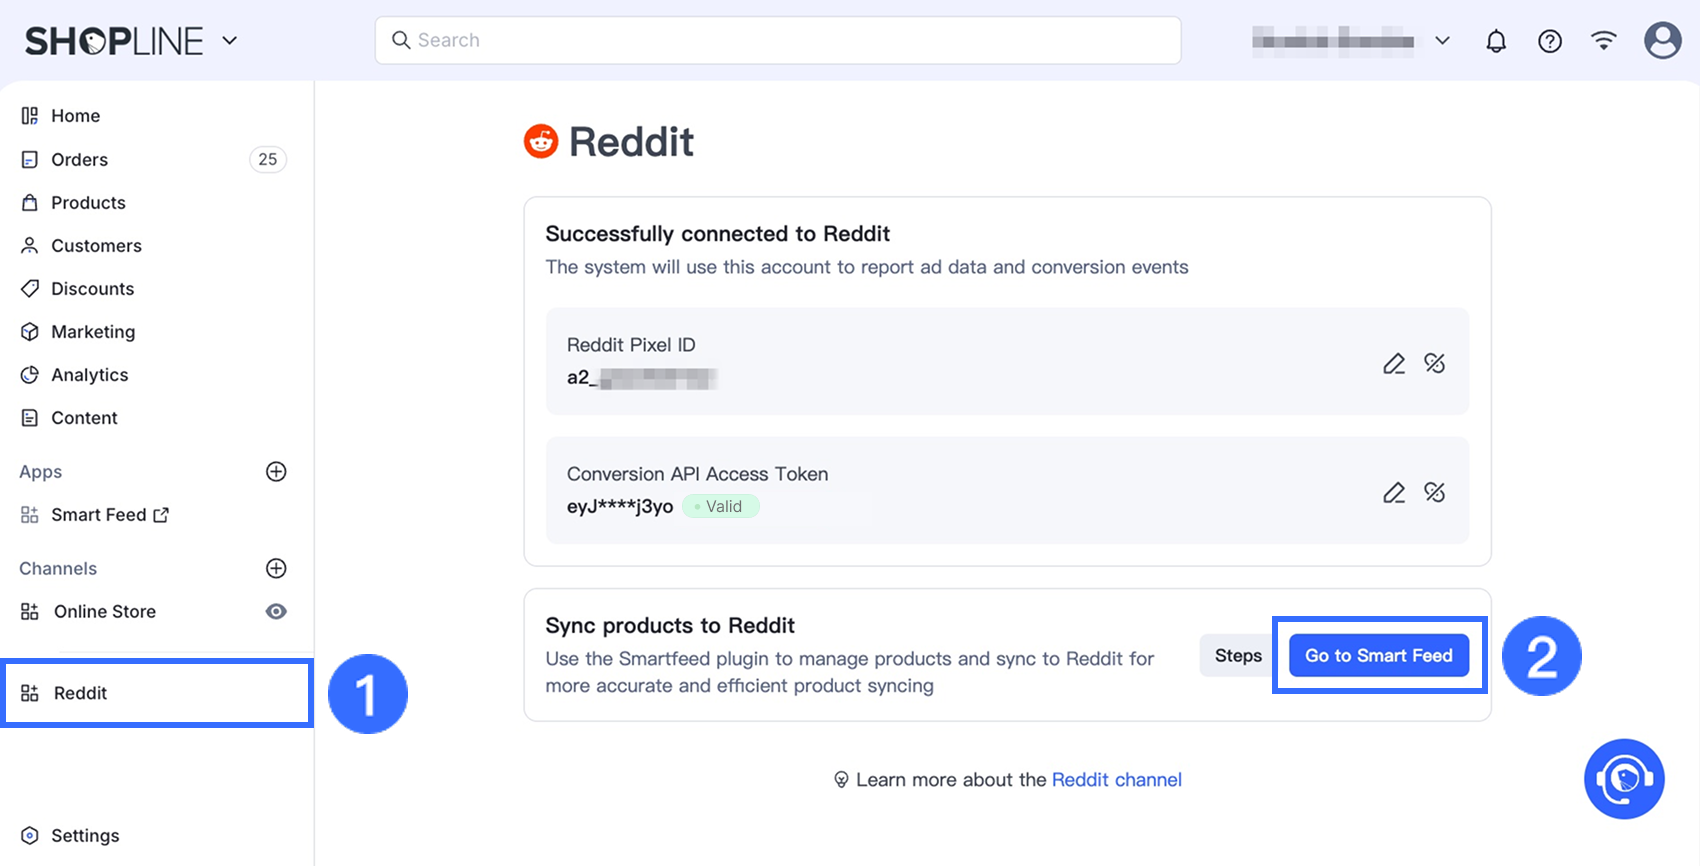Select Reddit channel in sidebar
Image resolution: width=1700 pixels, height=866 pixels.
tap(80, 693)
